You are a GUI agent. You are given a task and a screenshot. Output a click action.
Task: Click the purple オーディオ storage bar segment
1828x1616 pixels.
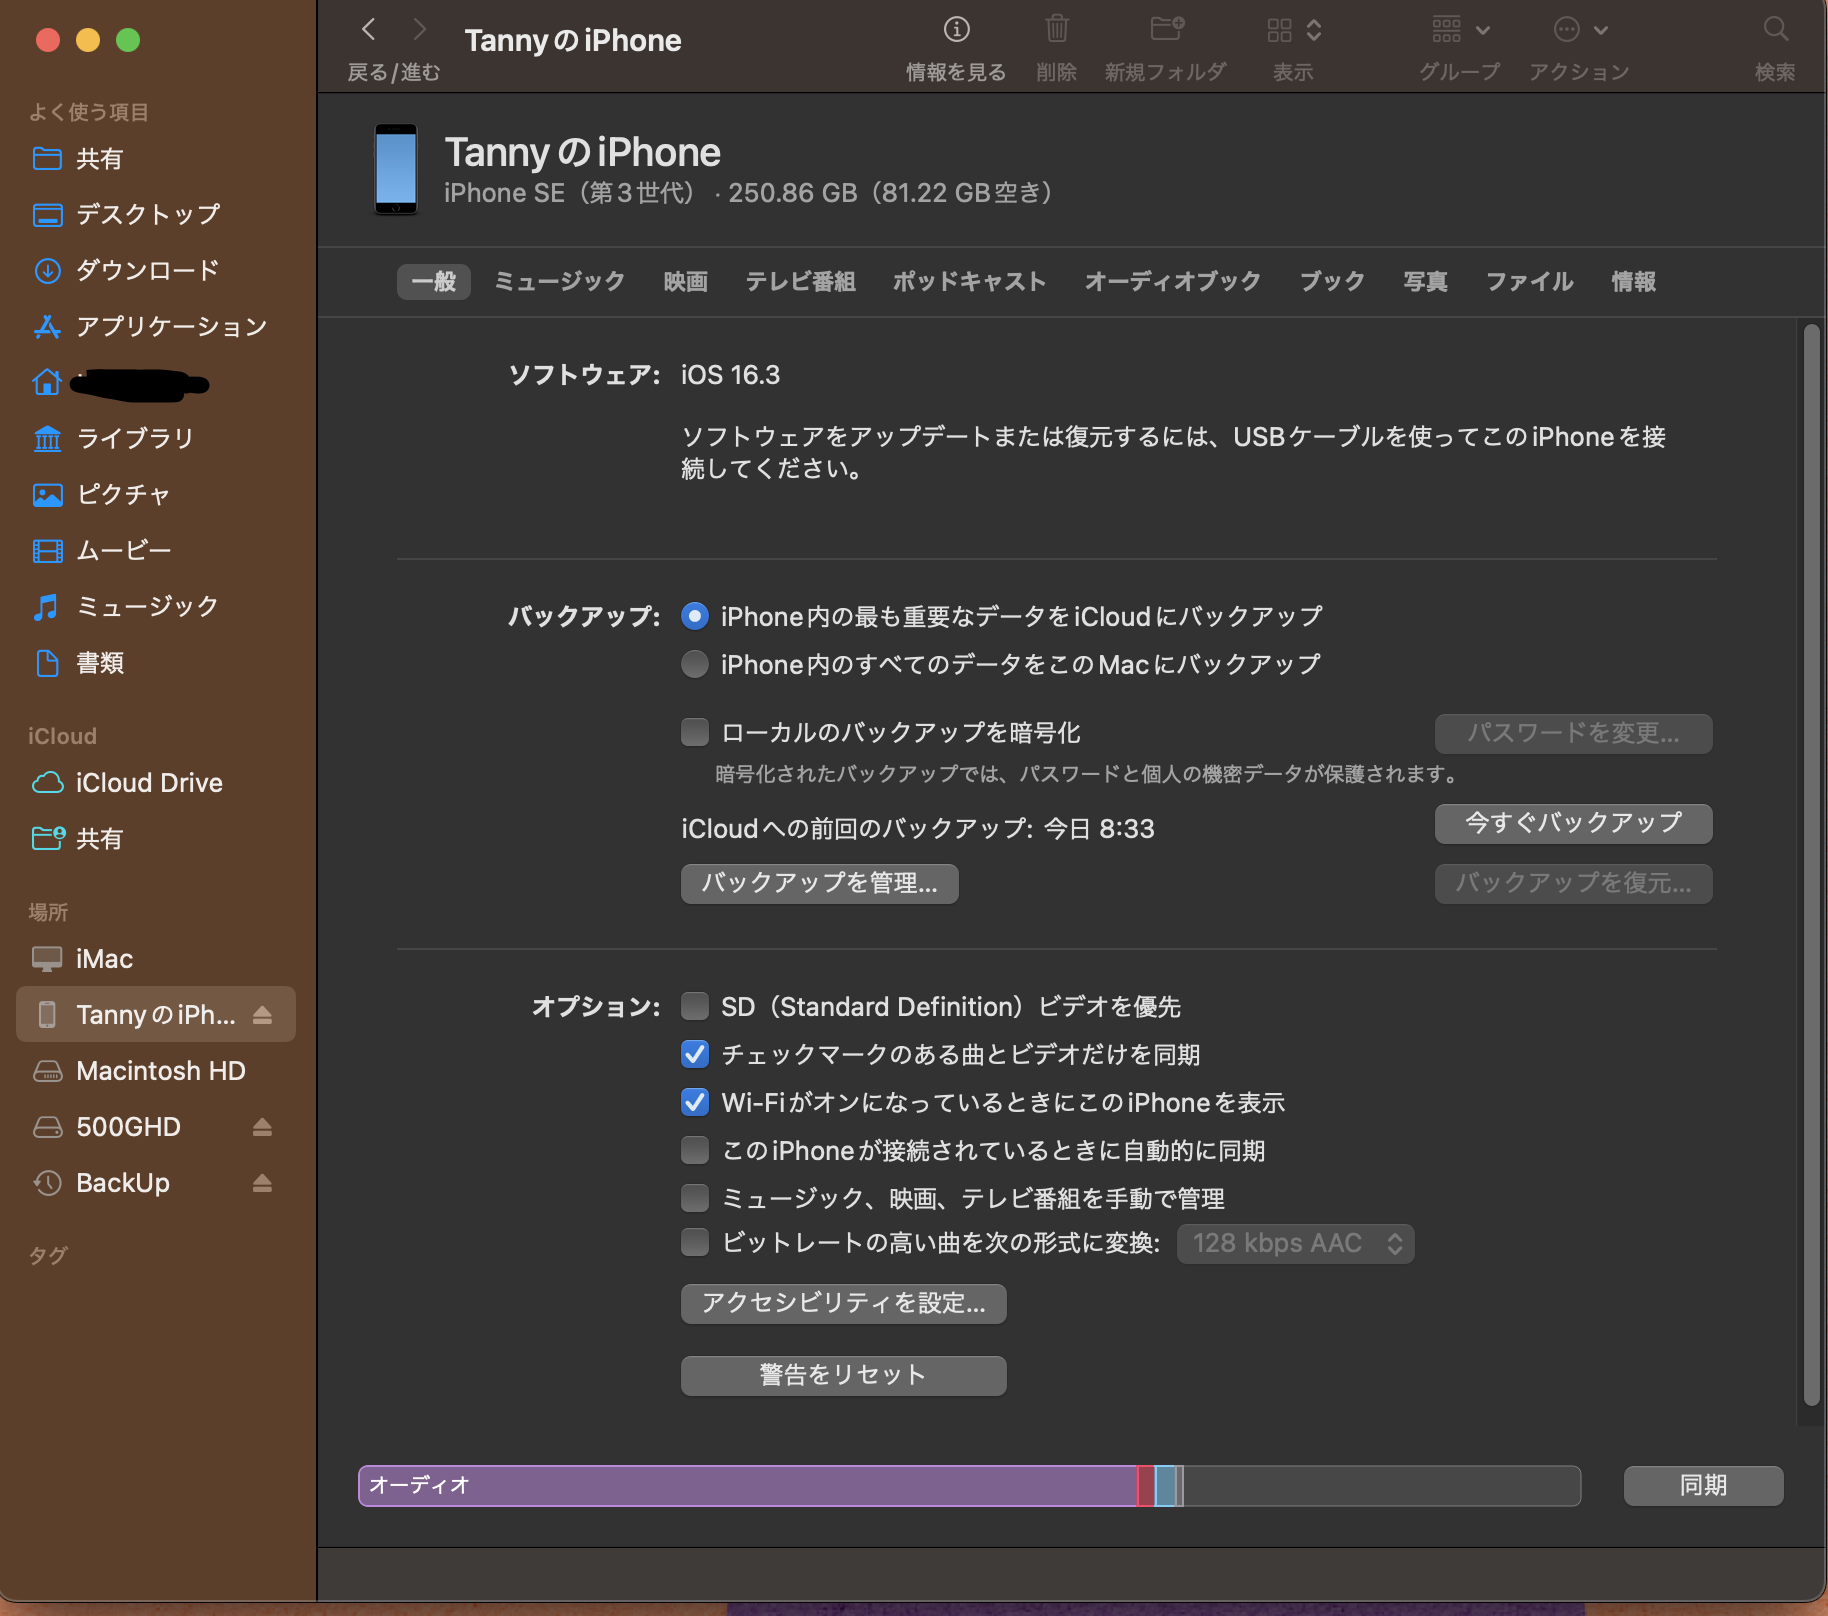(x=748, y=1485)
